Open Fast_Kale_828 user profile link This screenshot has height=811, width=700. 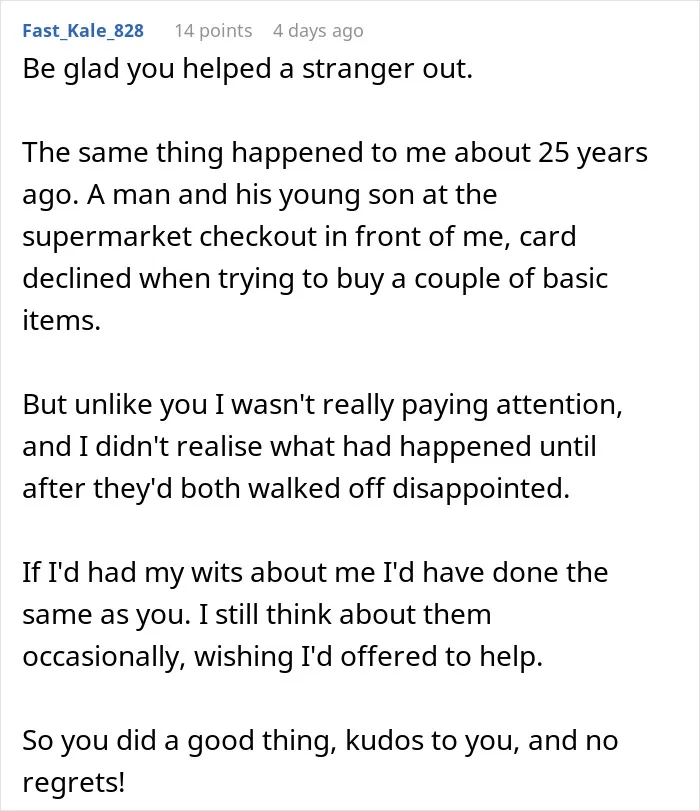coord(83,31)
